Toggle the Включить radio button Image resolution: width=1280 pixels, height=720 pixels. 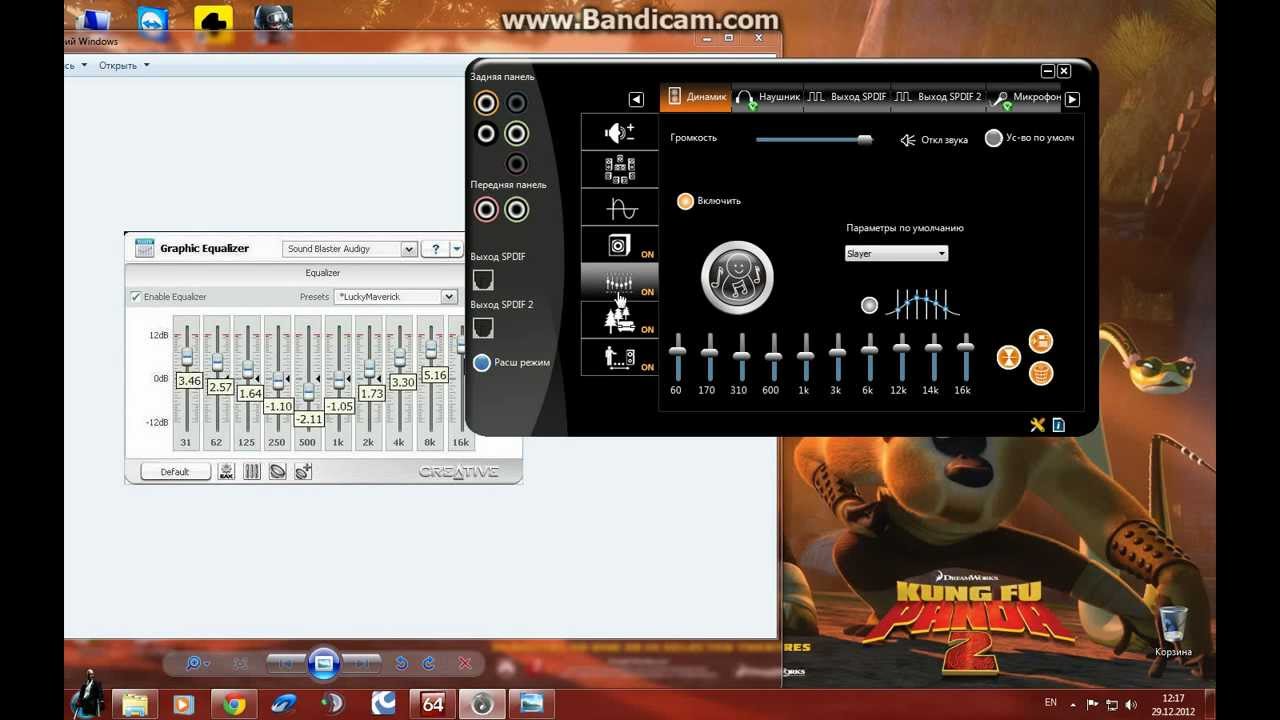pyautogui.click(x=685, y=201)
